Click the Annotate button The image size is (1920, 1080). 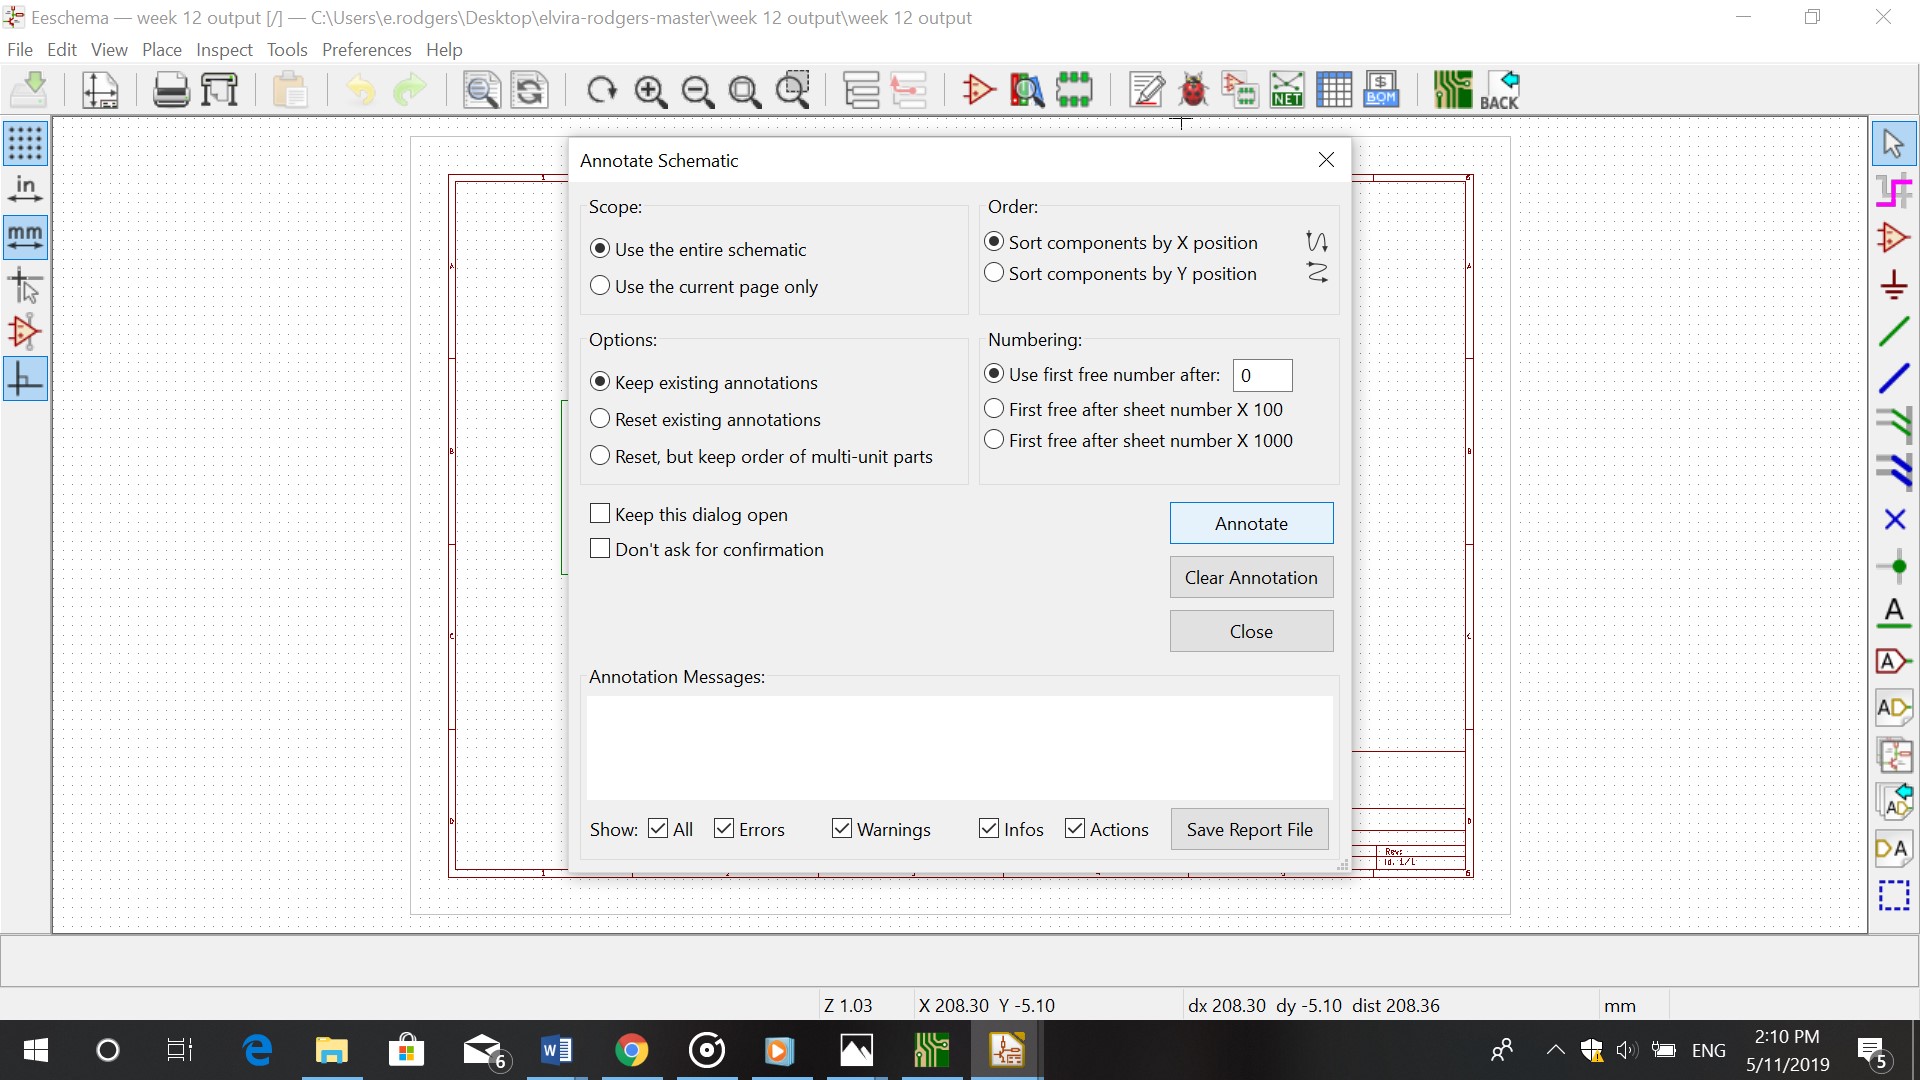(x=1251, y=523)
